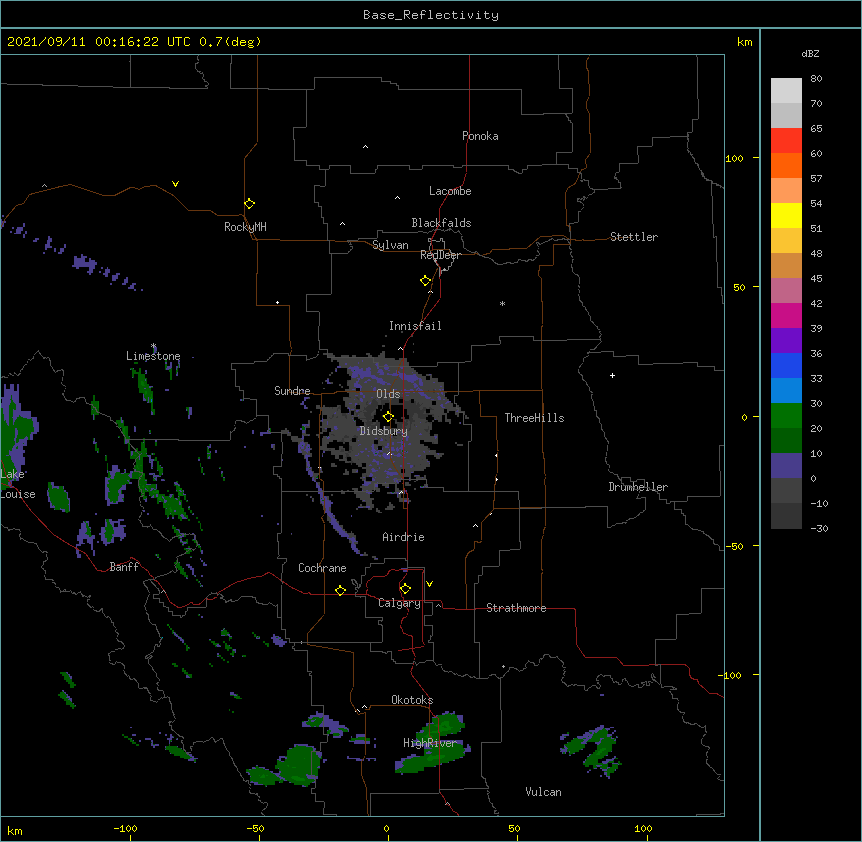The height and width of the screenshot is (842, 862).
Task: Click the Olds city label
Action: pyautogui.click(x=388, y=394)
